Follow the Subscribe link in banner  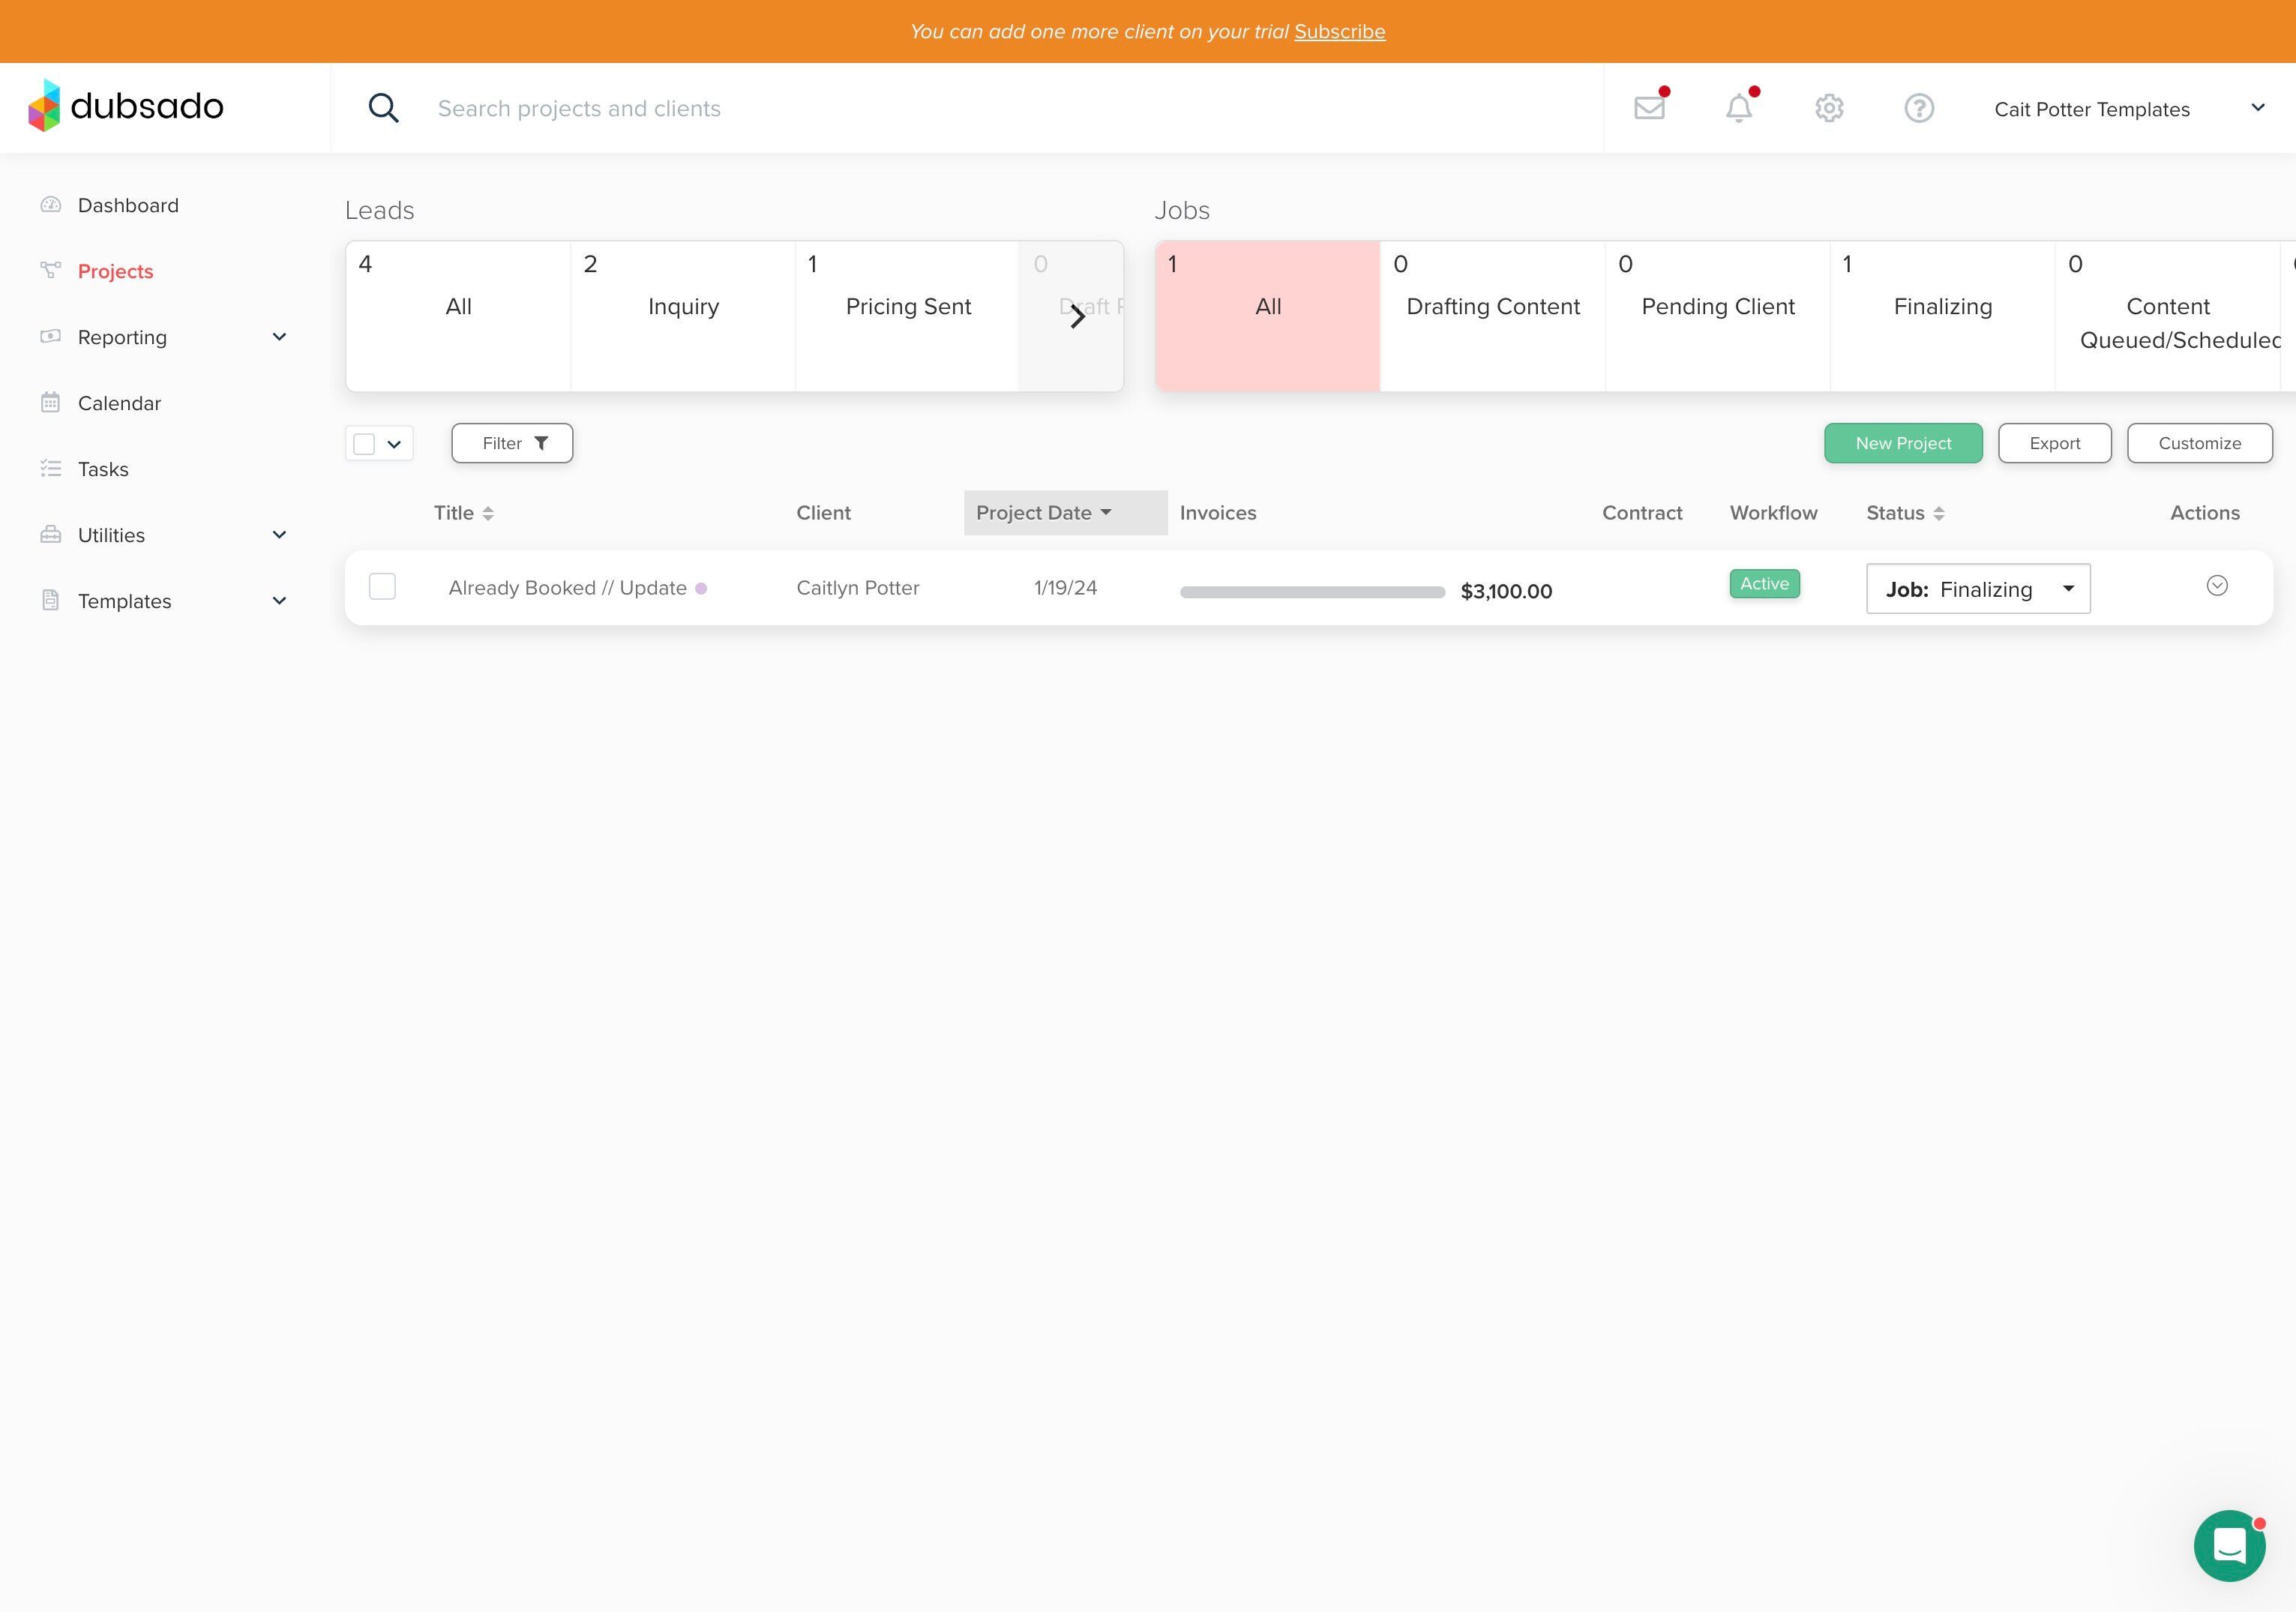tap(1339, 31)
